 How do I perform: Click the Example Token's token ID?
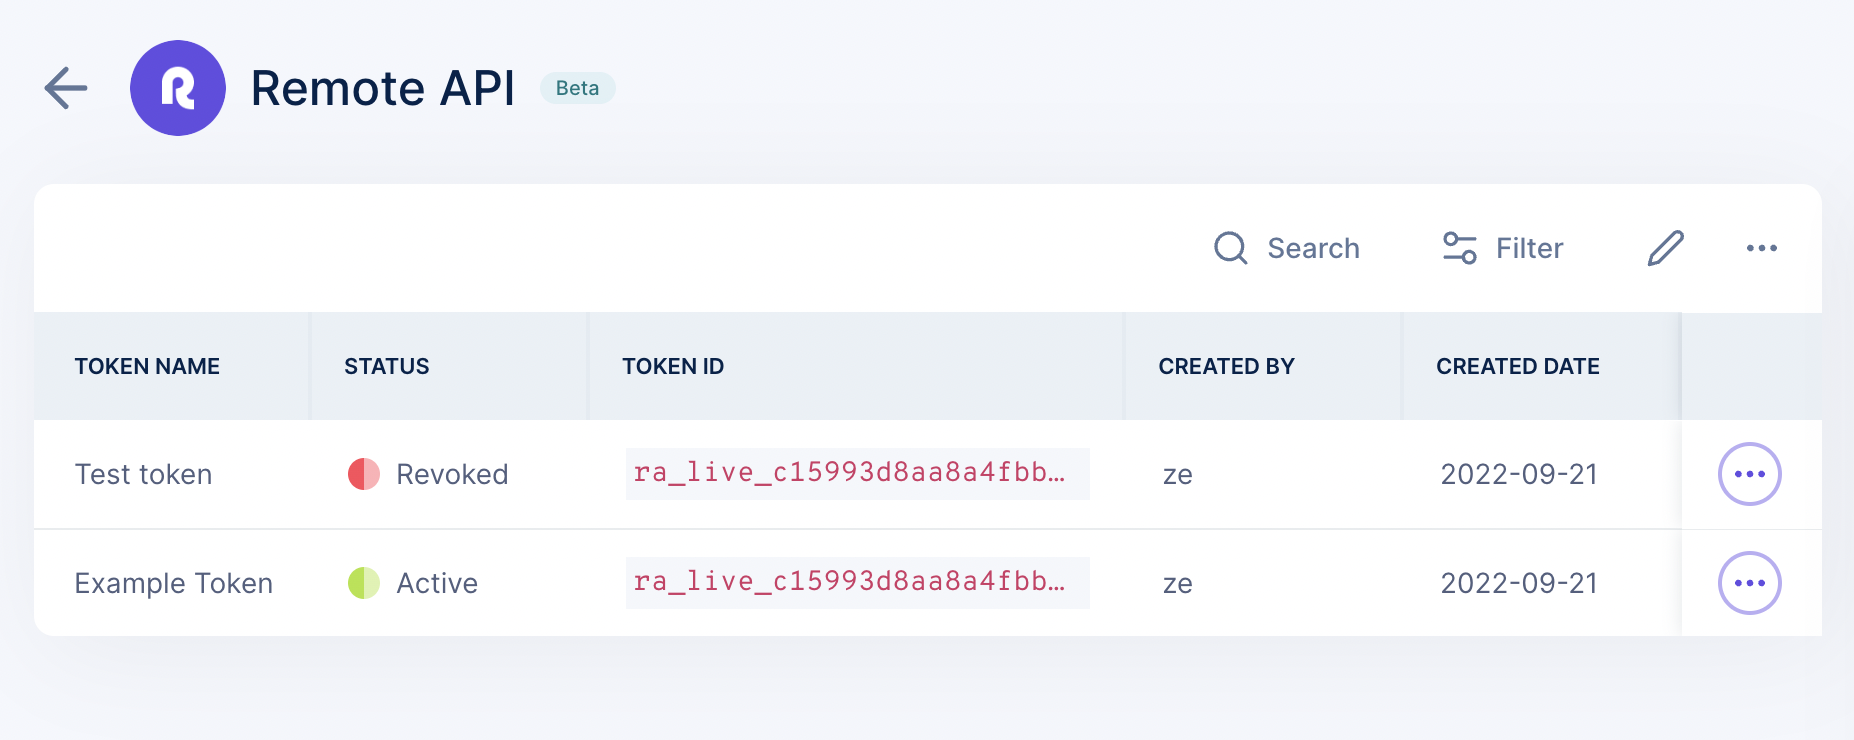coord(857,582)
